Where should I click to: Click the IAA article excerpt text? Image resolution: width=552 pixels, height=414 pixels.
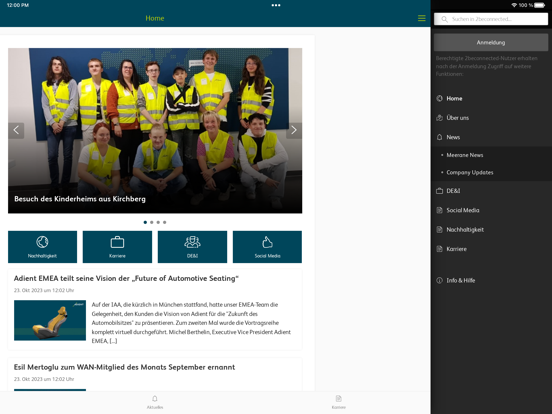click(191, 322)
